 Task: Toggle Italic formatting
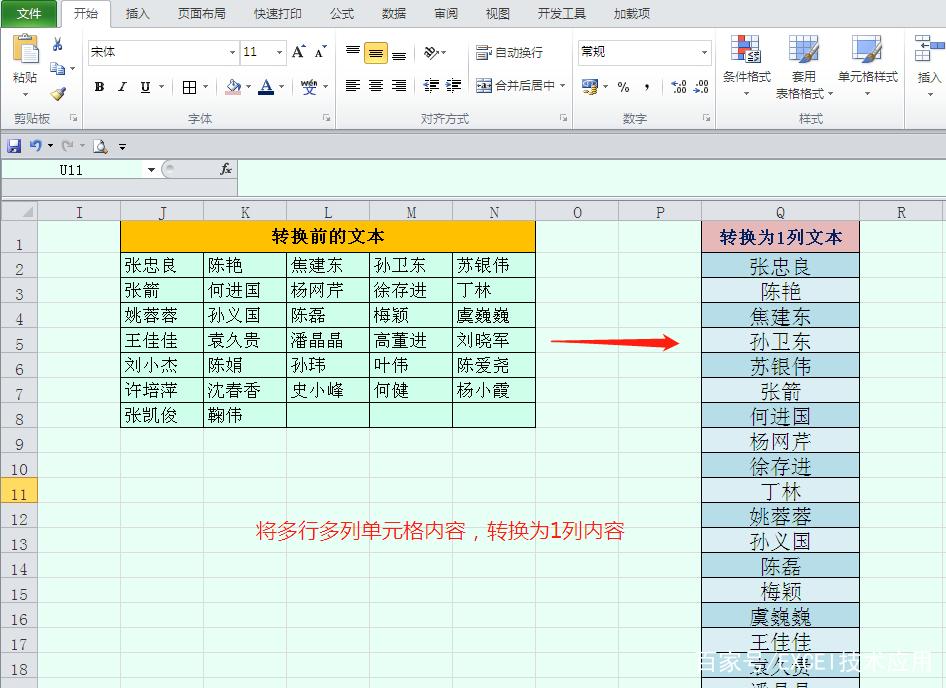click(122, 87)
